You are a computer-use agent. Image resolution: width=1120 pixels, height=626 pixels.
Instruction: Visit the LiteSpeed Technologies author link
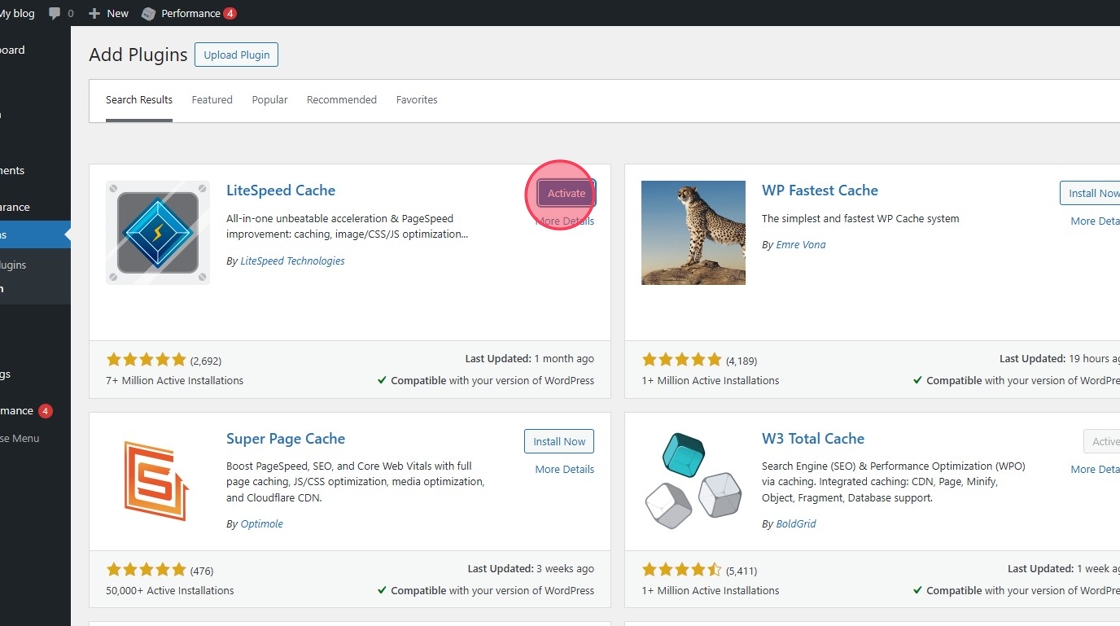click(x=292, y=261)
